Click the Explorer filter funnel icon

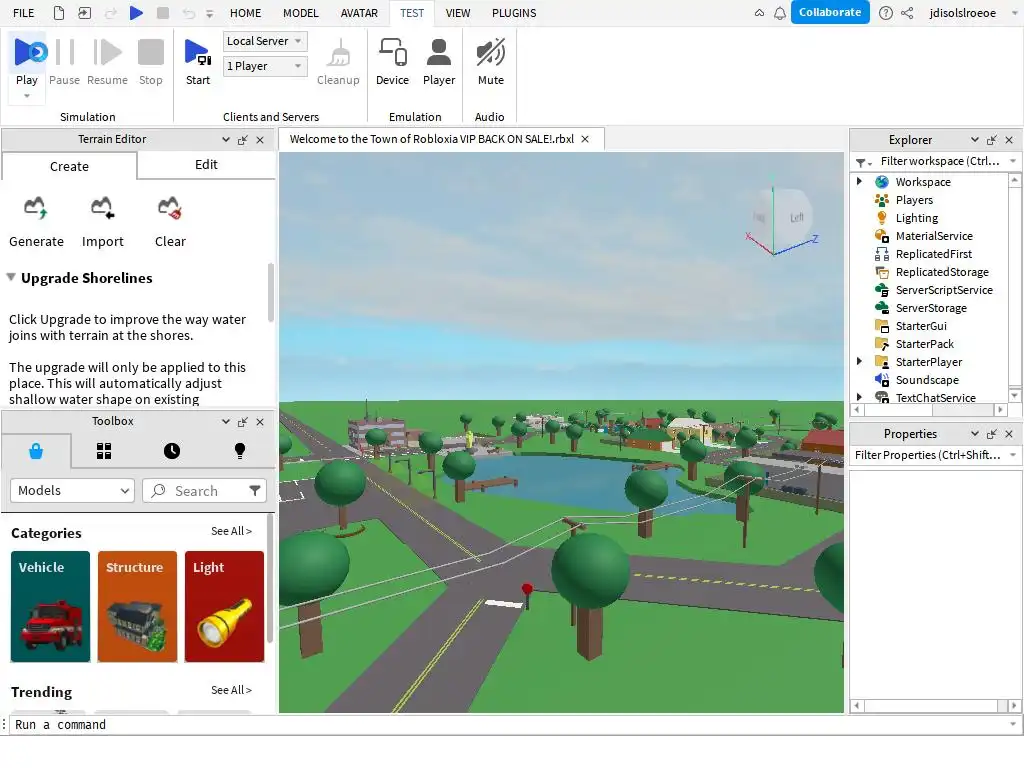pyautogui.click(x=863, y=162)
